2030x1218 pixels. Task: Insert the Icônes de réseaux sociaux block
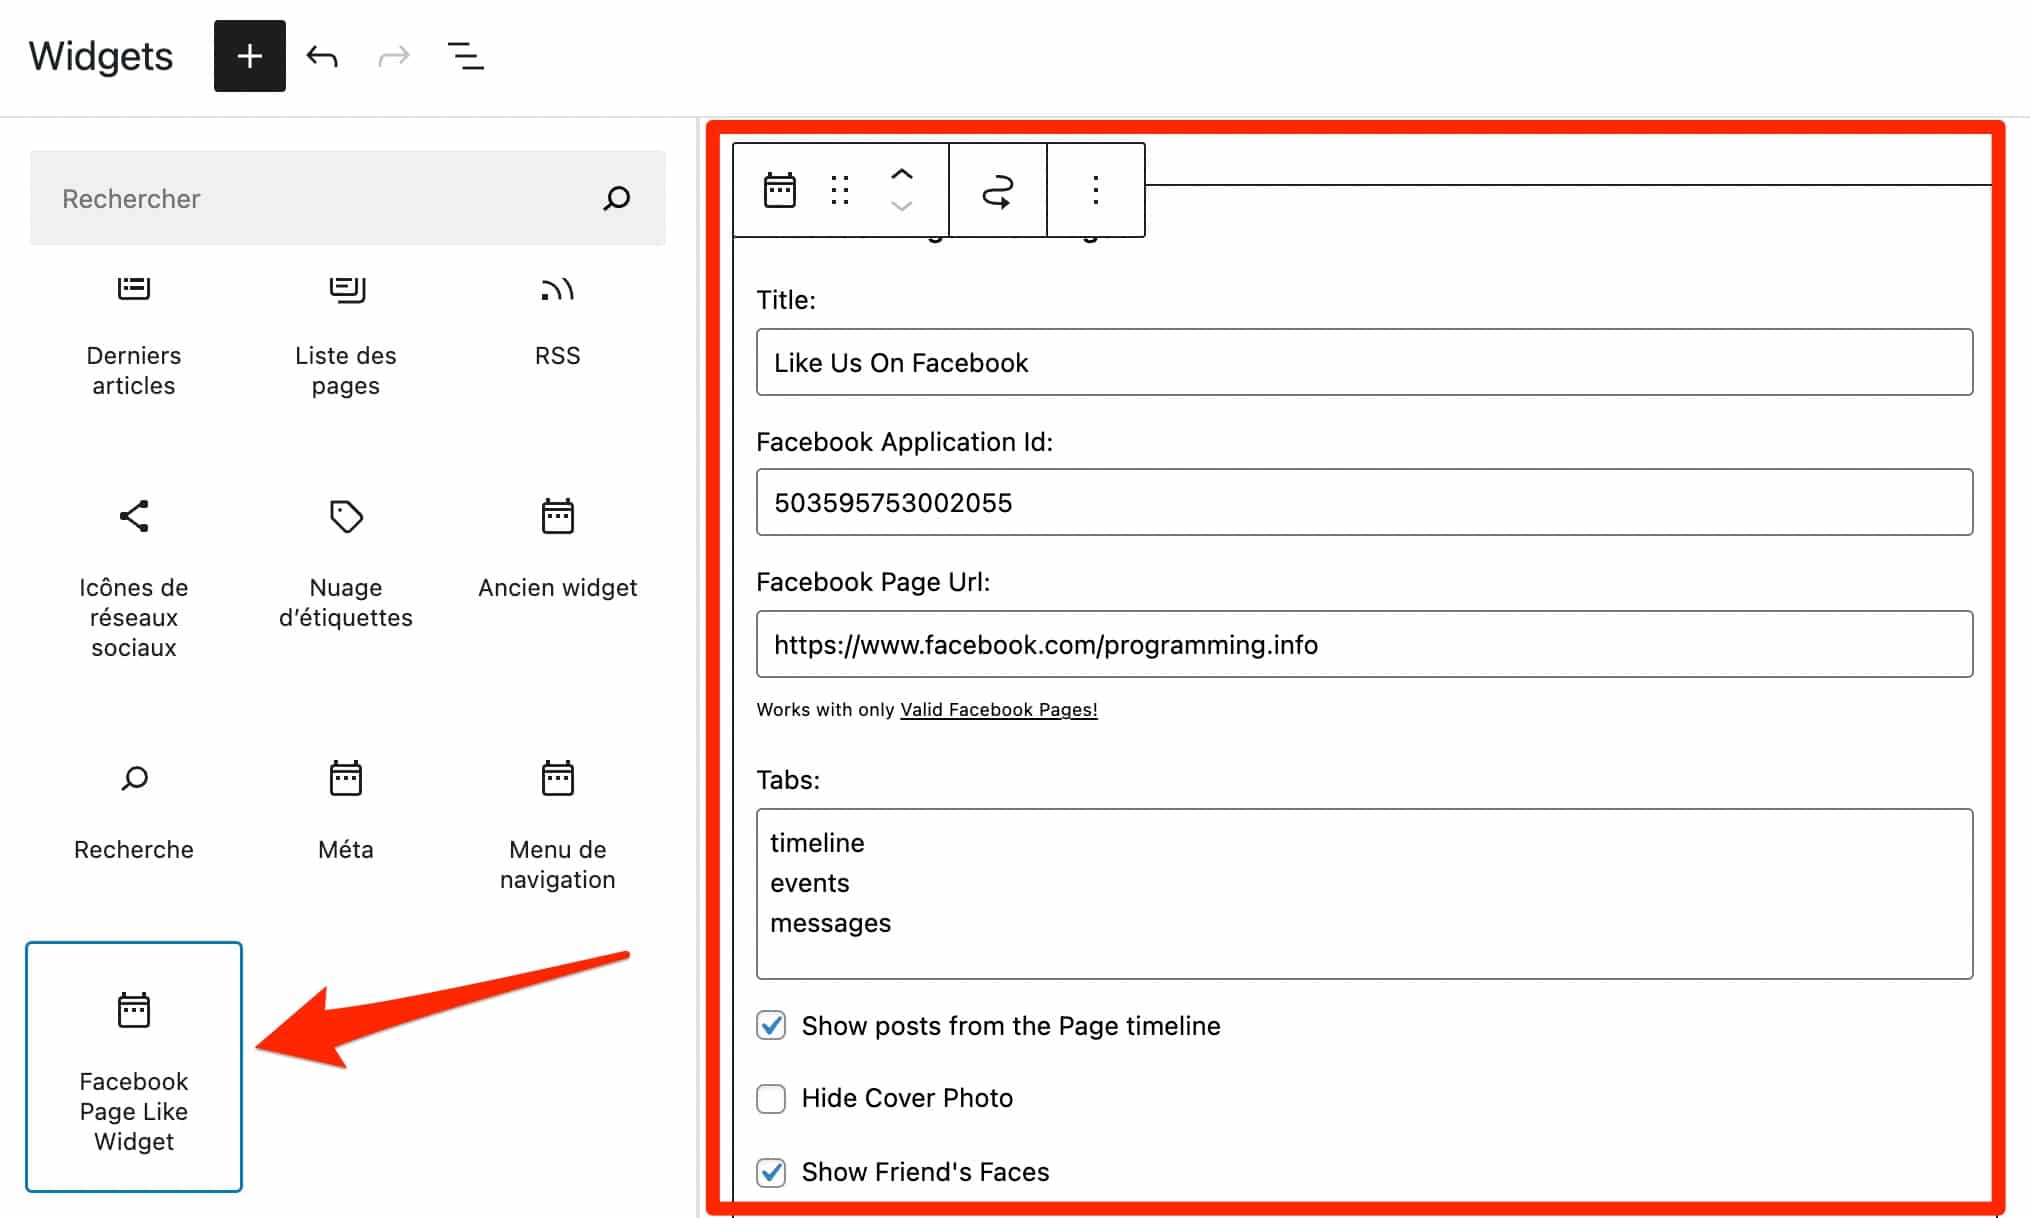[134, 578]
